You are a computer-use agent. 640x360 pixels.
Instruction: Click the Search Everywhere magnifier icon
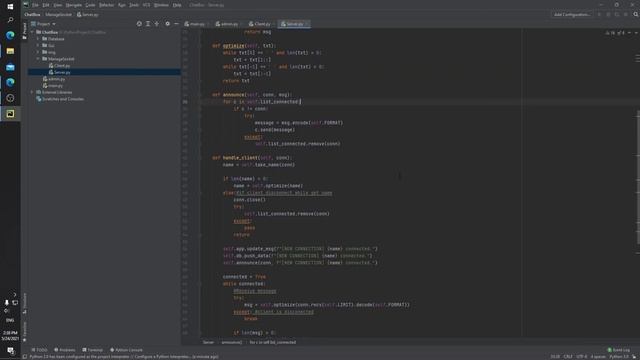tap(636, 15)
